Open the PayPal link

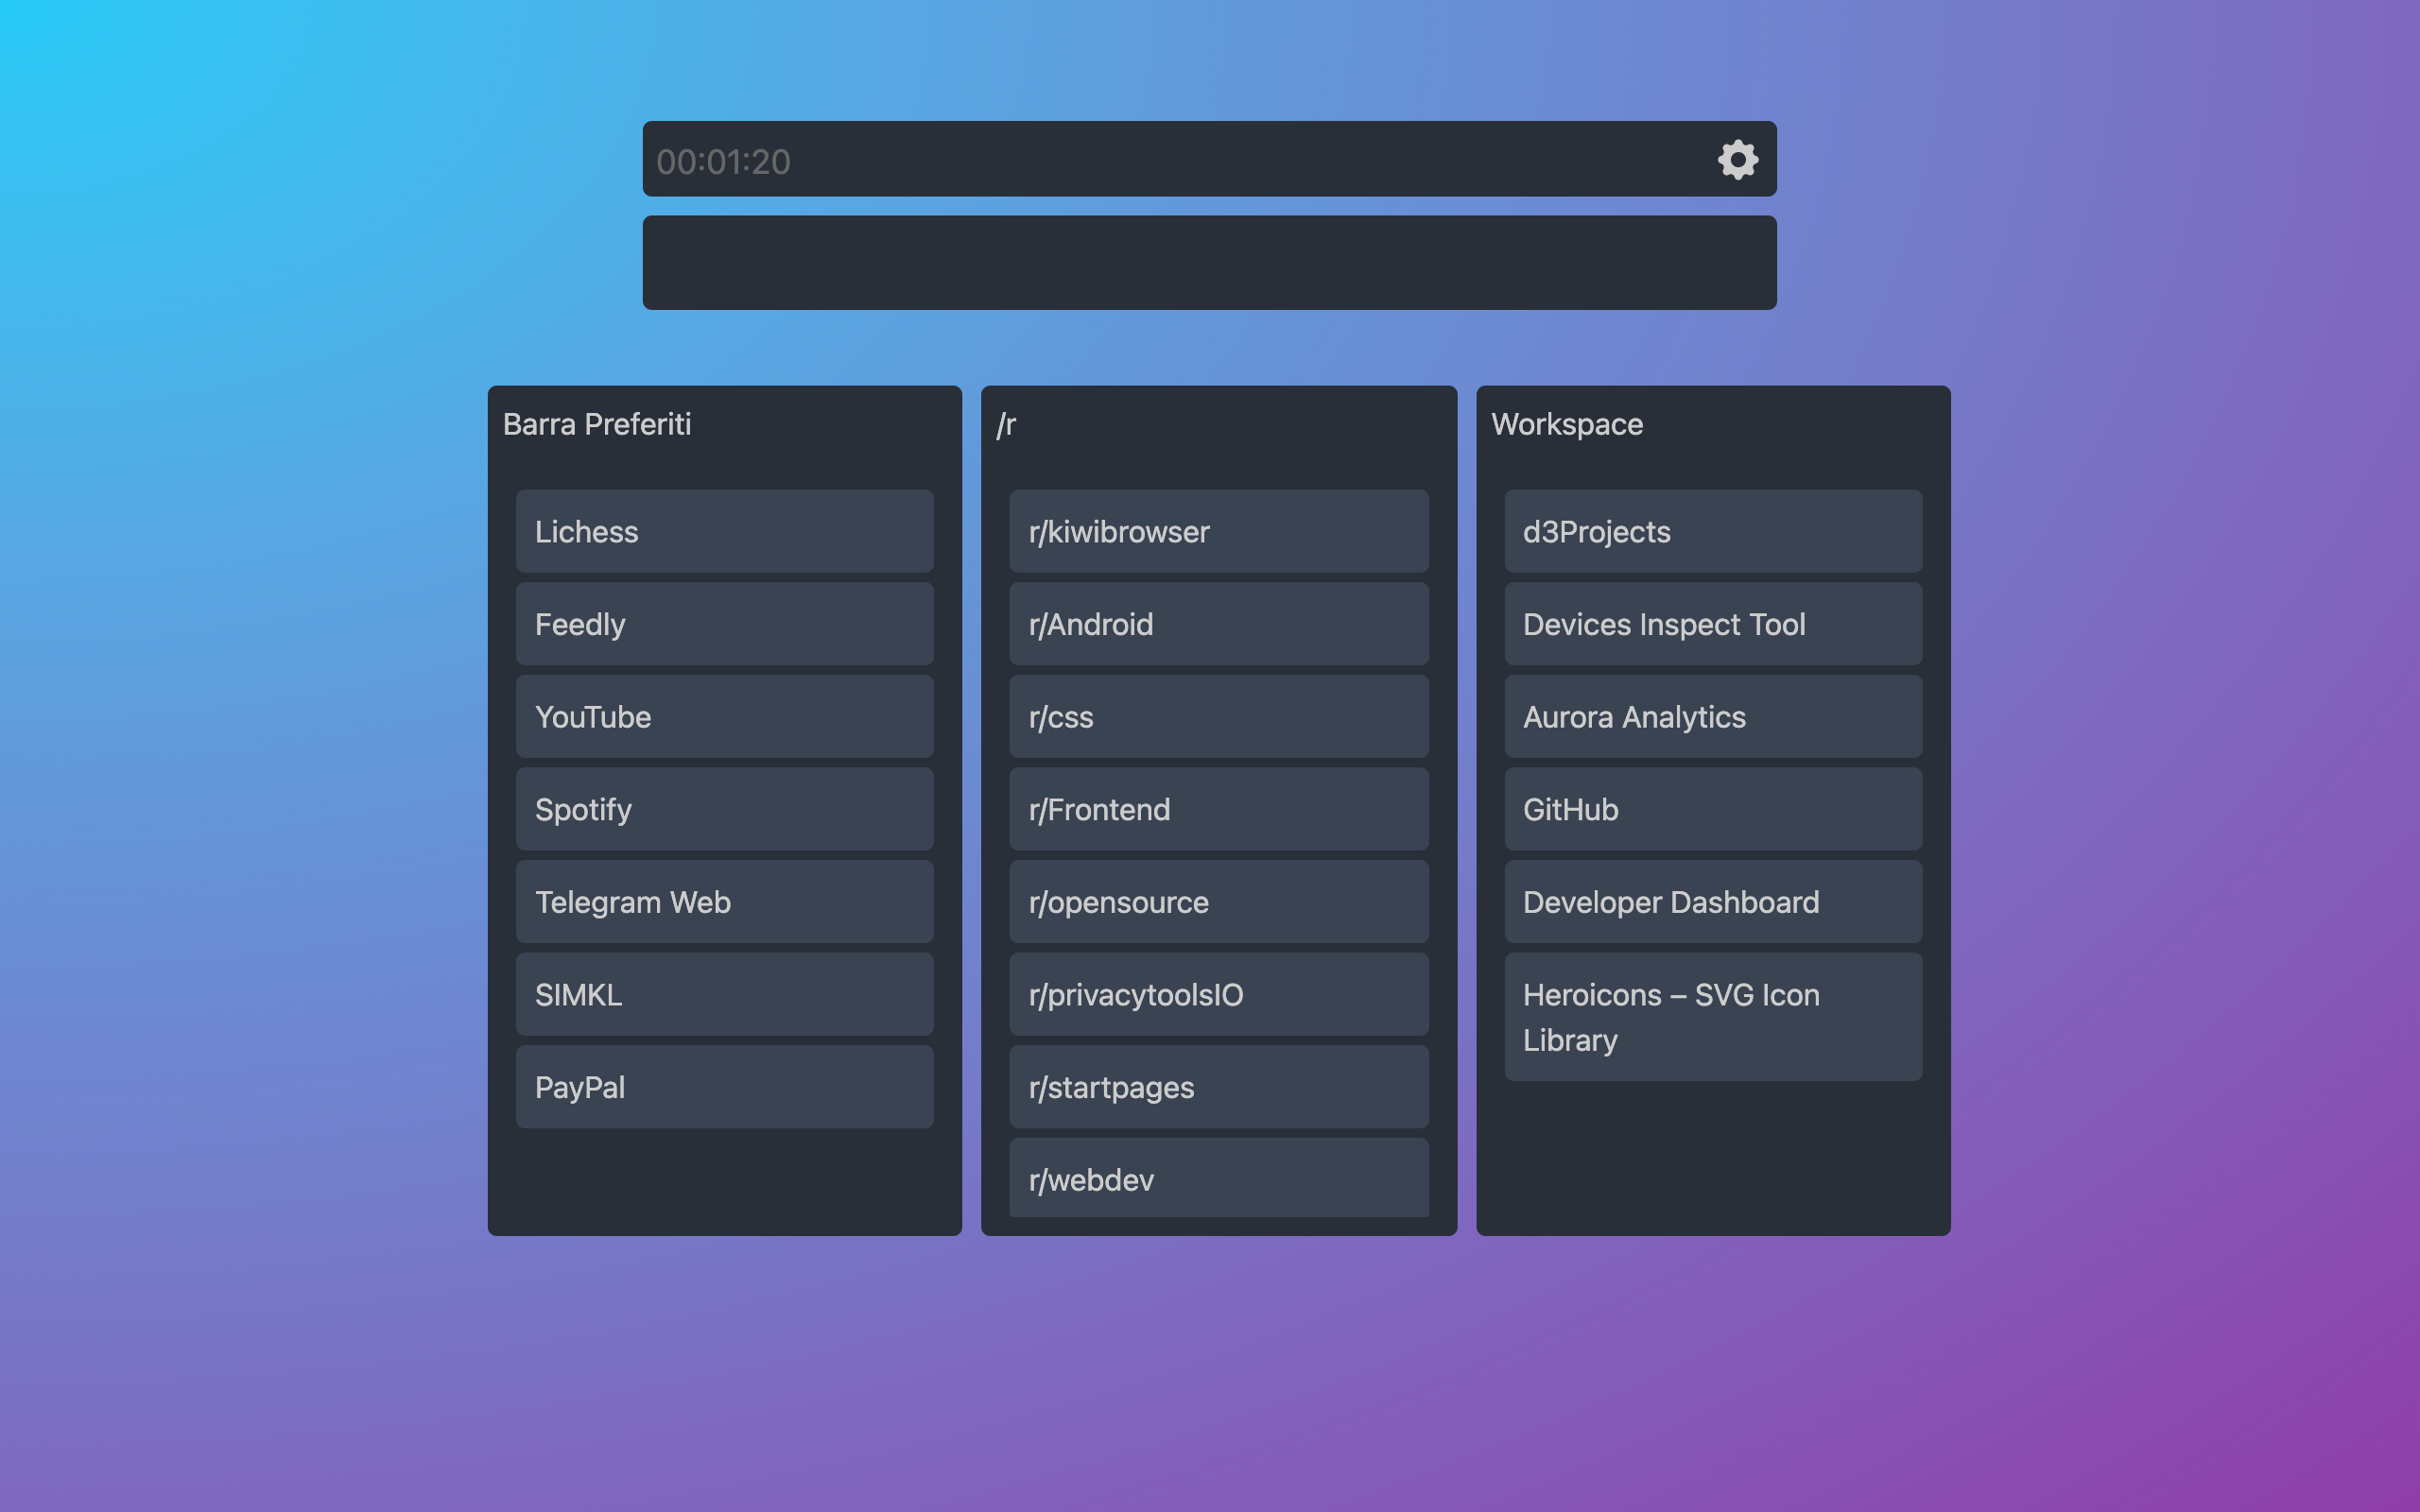click(724, 1087)
